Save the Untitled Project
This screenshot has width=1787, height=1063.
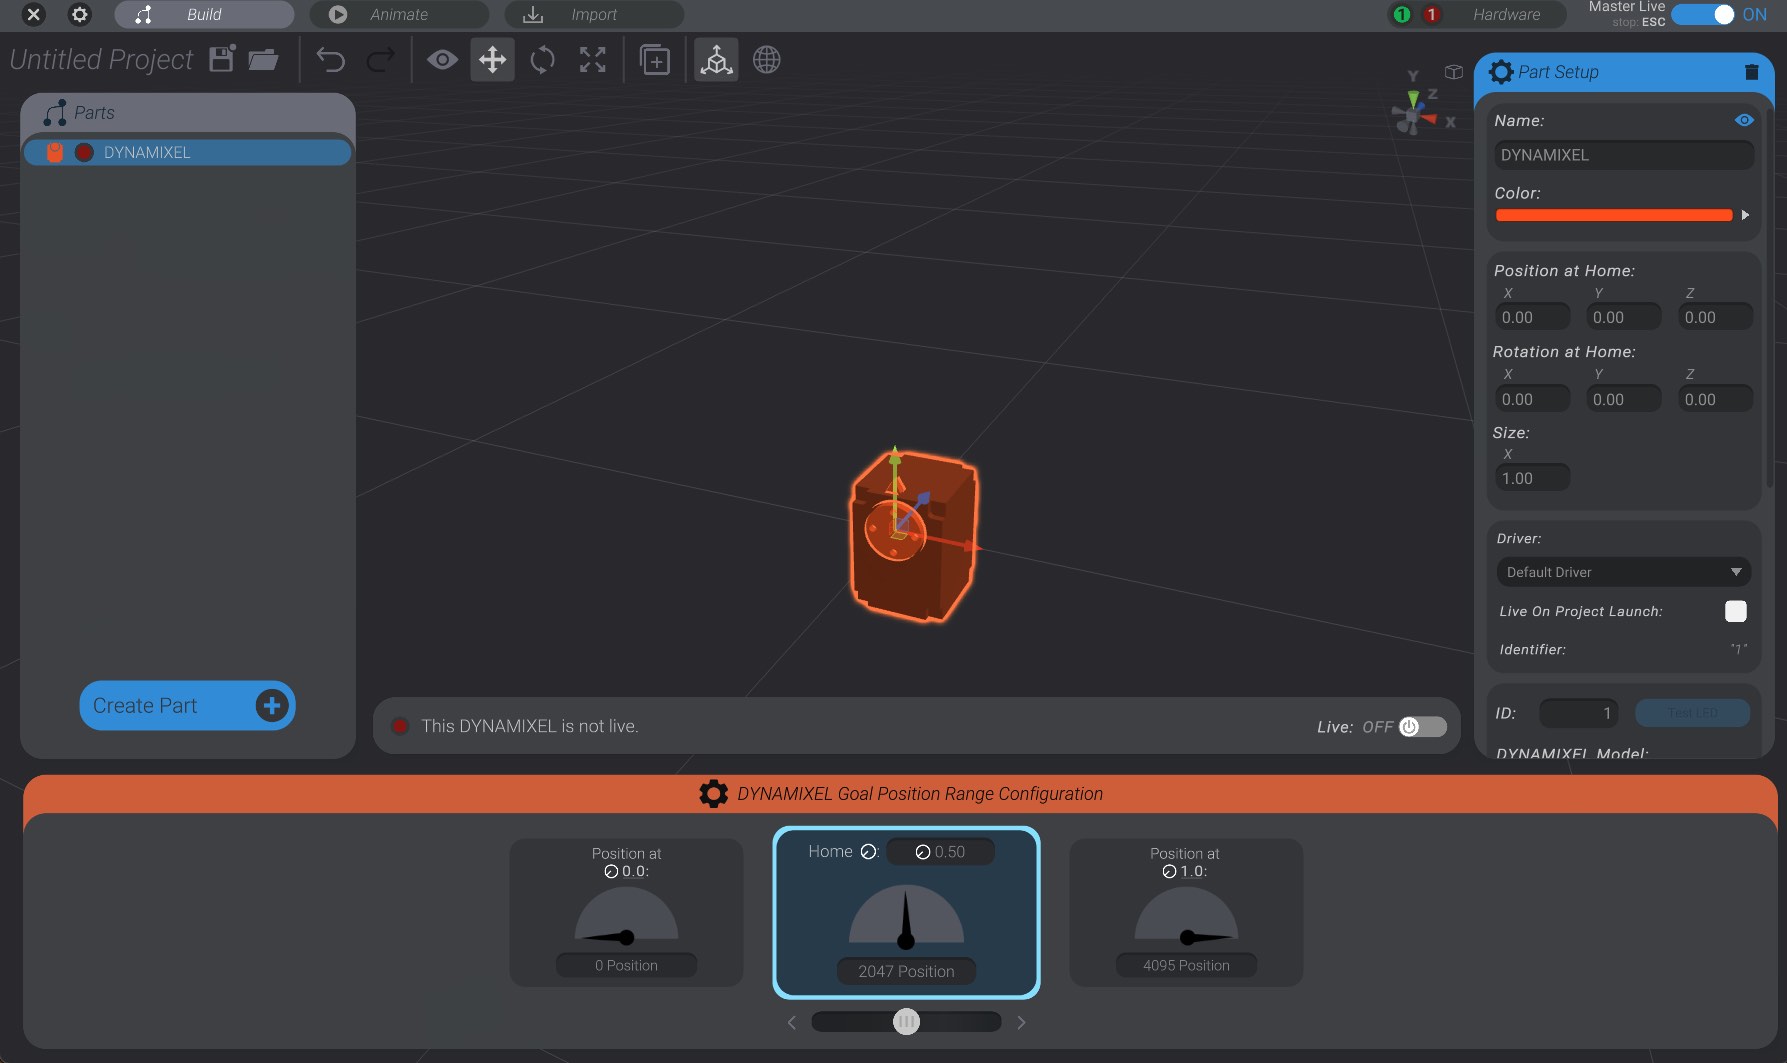point(219,59)
